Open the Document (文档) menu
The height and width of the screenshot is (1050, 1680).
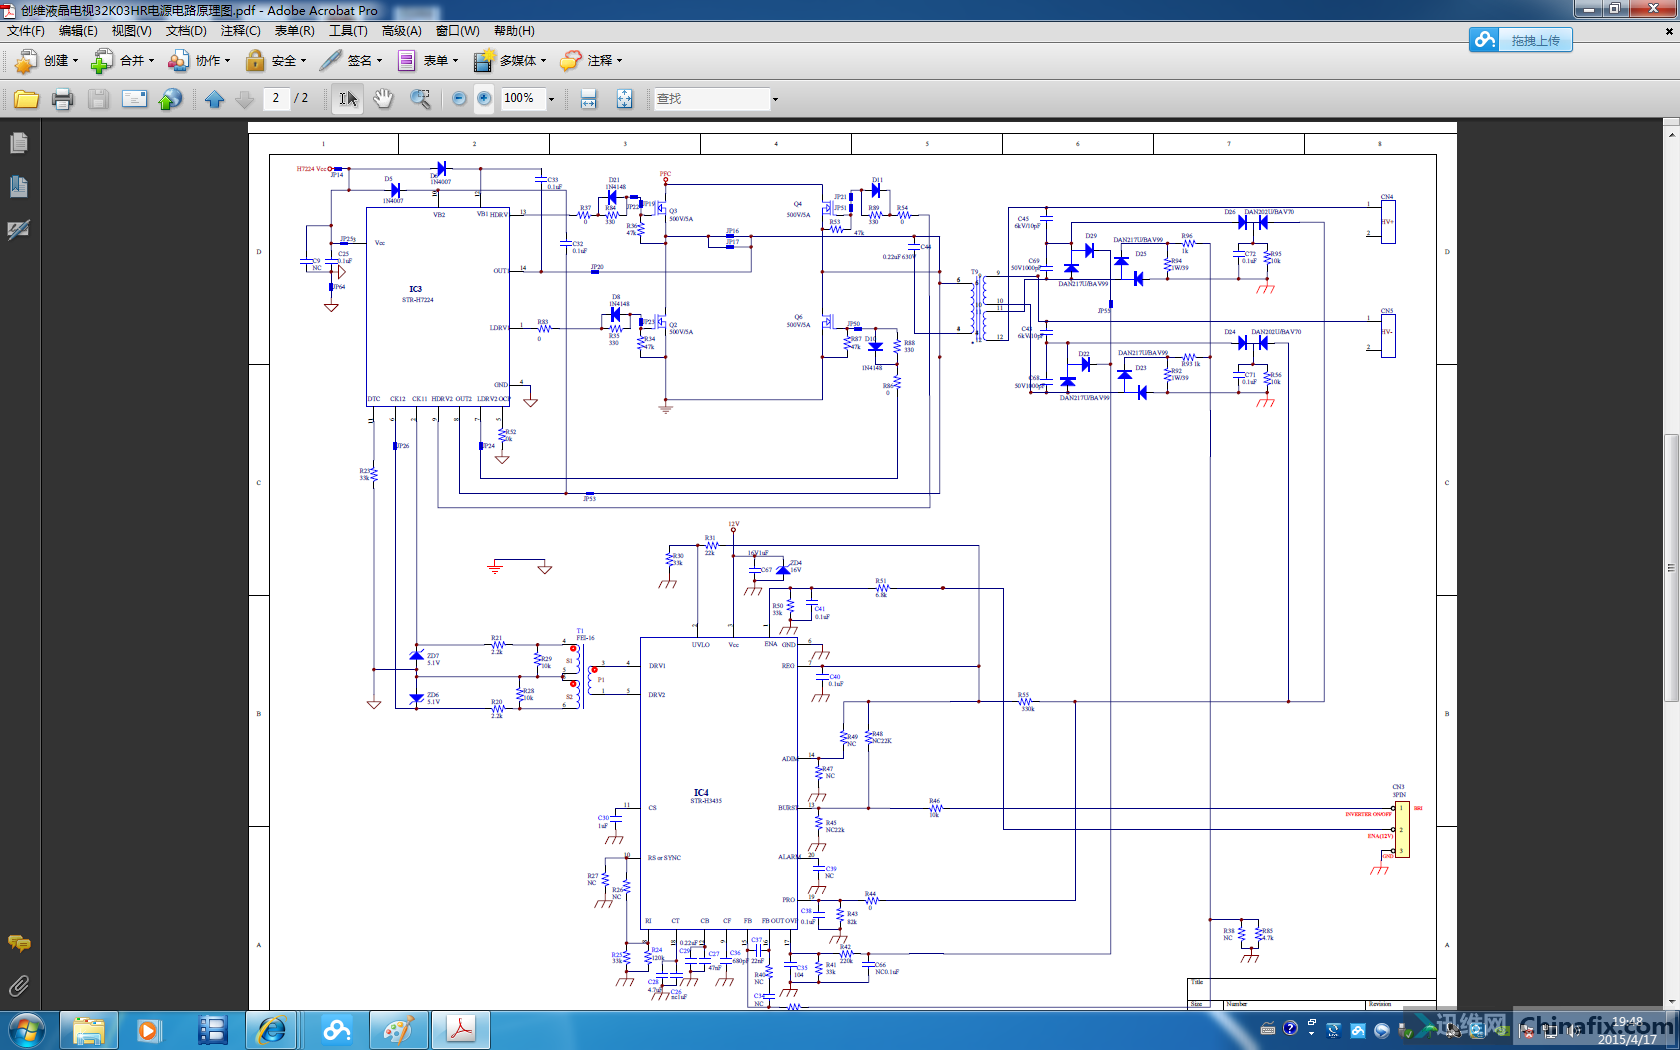(x=186, y=31)
